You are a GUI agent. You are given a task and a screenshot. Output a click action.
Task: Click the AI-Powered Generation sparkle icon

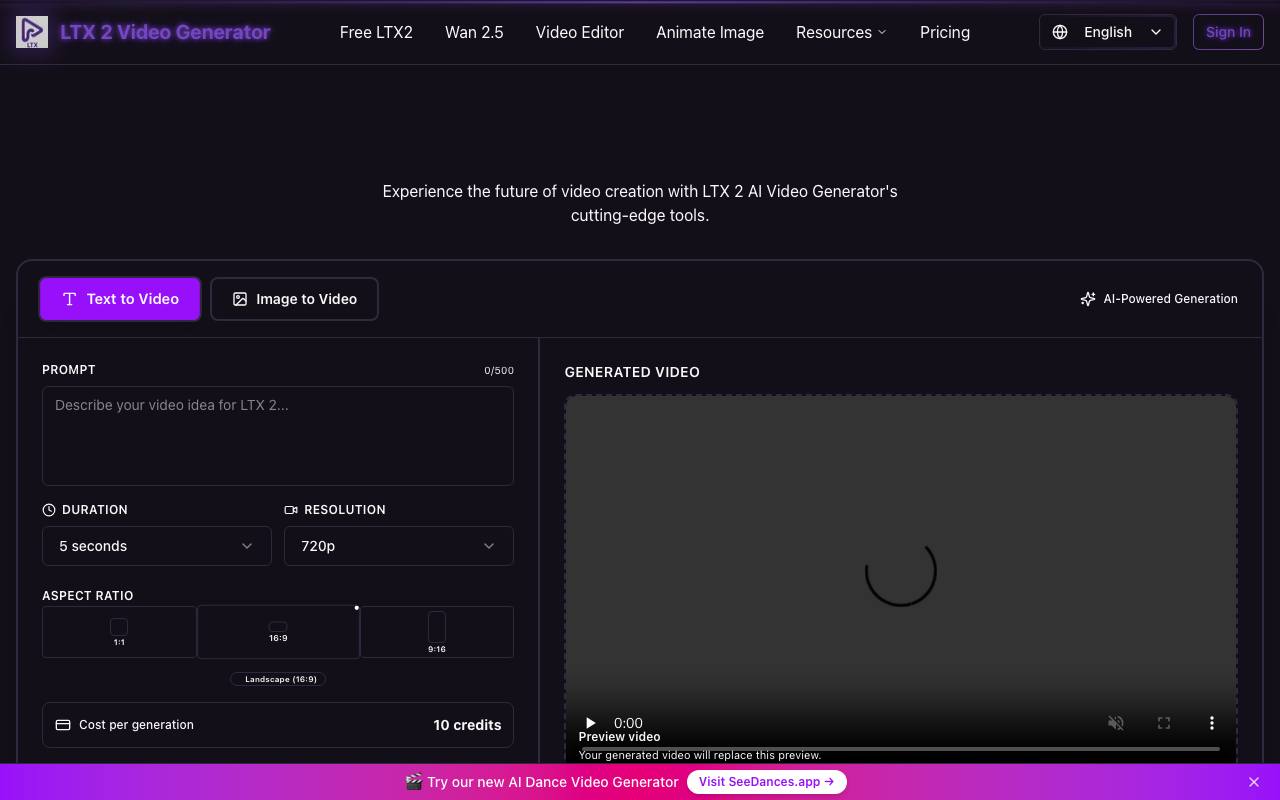click(x=1088, y=299)
